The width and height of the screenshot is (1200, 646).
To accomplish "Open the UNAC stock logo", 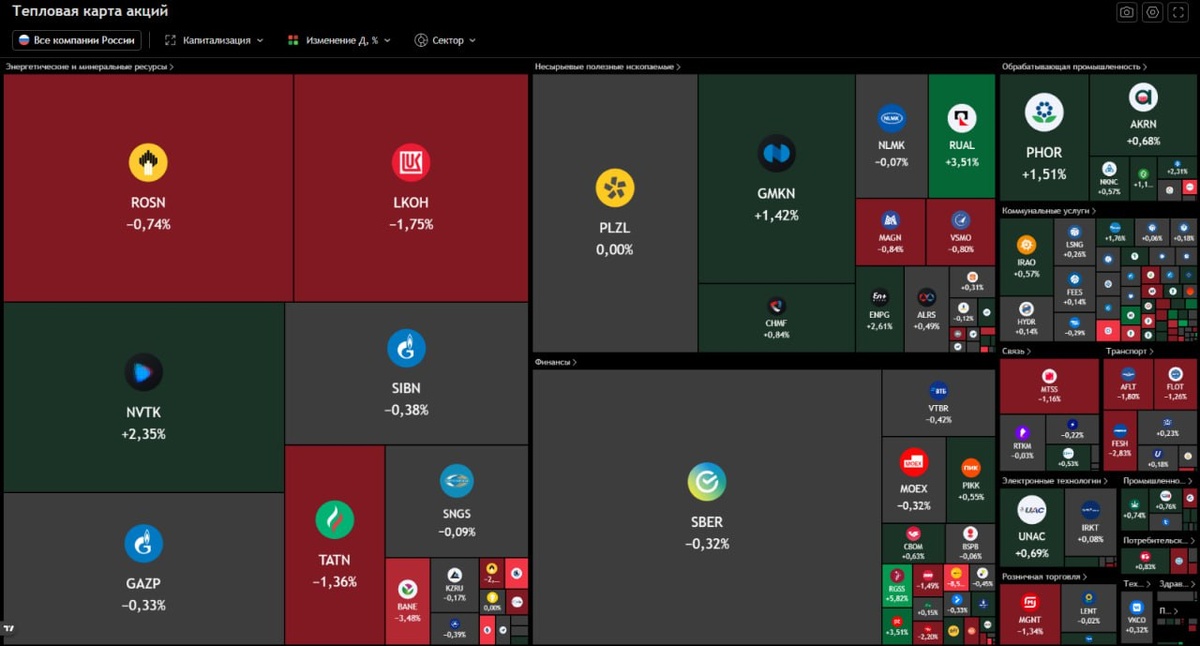I will (x=1032, y=510).
